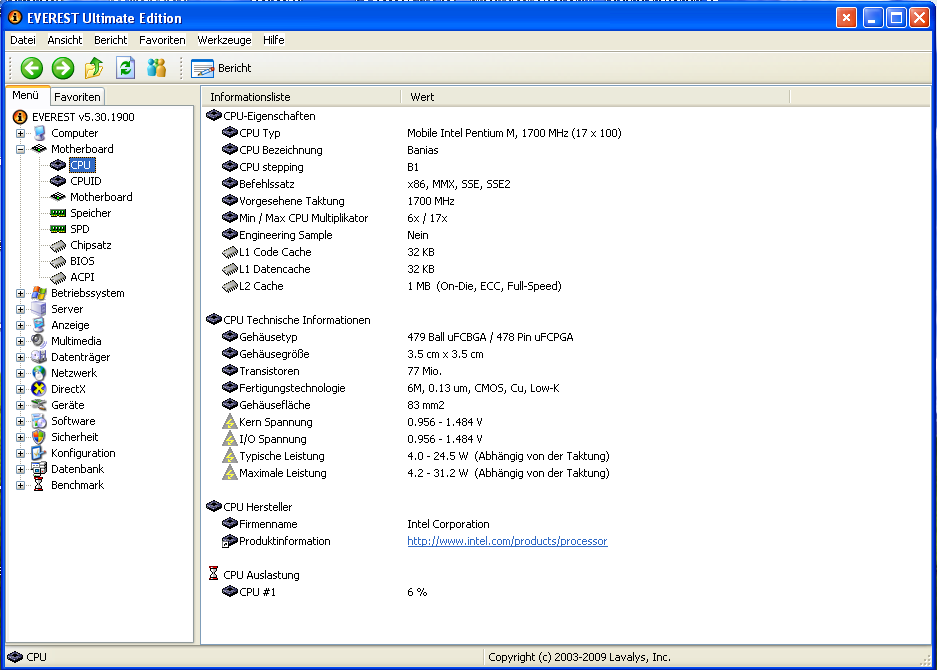Expand the Betriebssystem tree node
937x670 pixels.
[20, 293]
